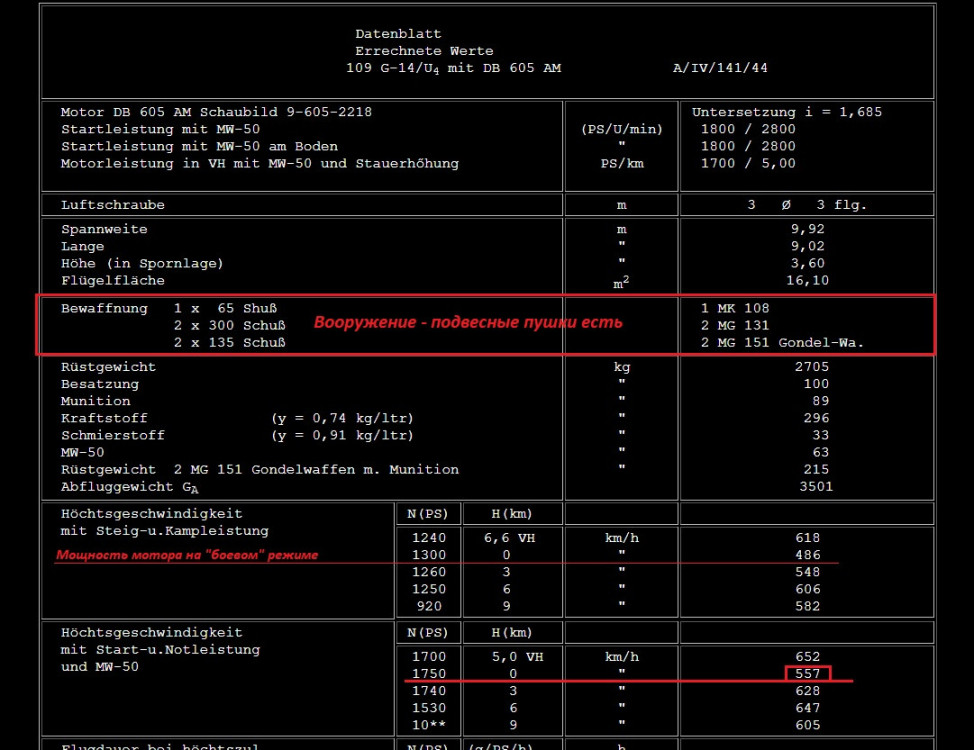The height and width of the screenshot is (750, 974).
Task: Click the 'Besatzung' label
Action: (99, 384)
